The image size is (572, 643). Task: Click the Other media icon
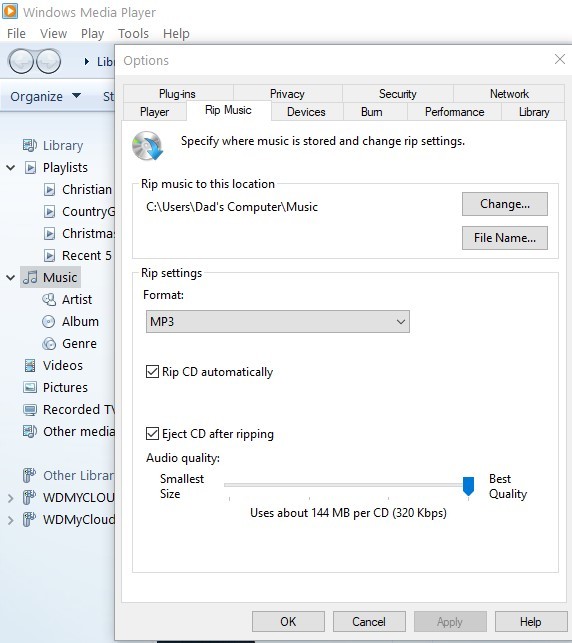30,431
